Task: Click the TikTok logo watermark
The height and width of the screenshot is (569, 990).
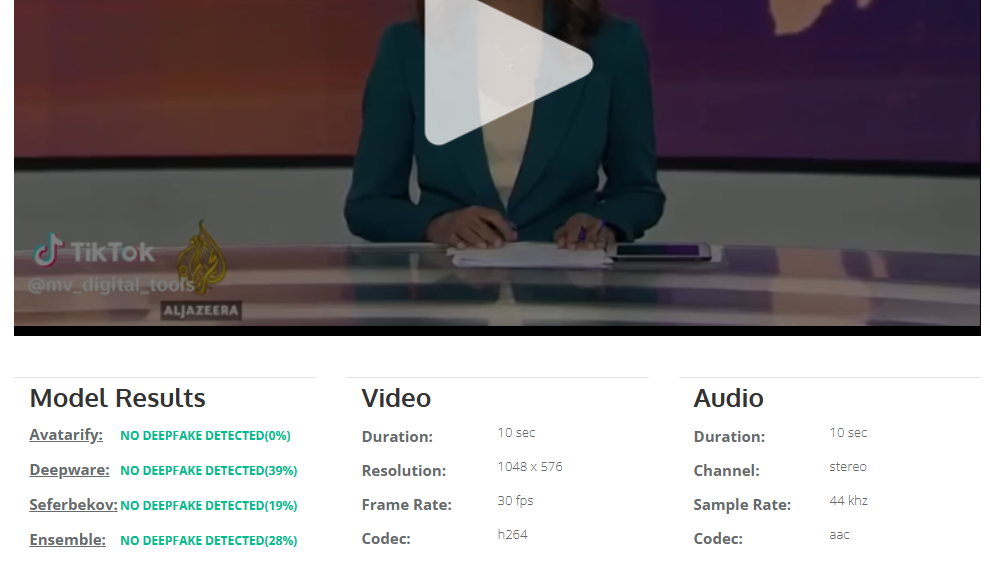Action: pyautogui.click(x=94, y=252)
